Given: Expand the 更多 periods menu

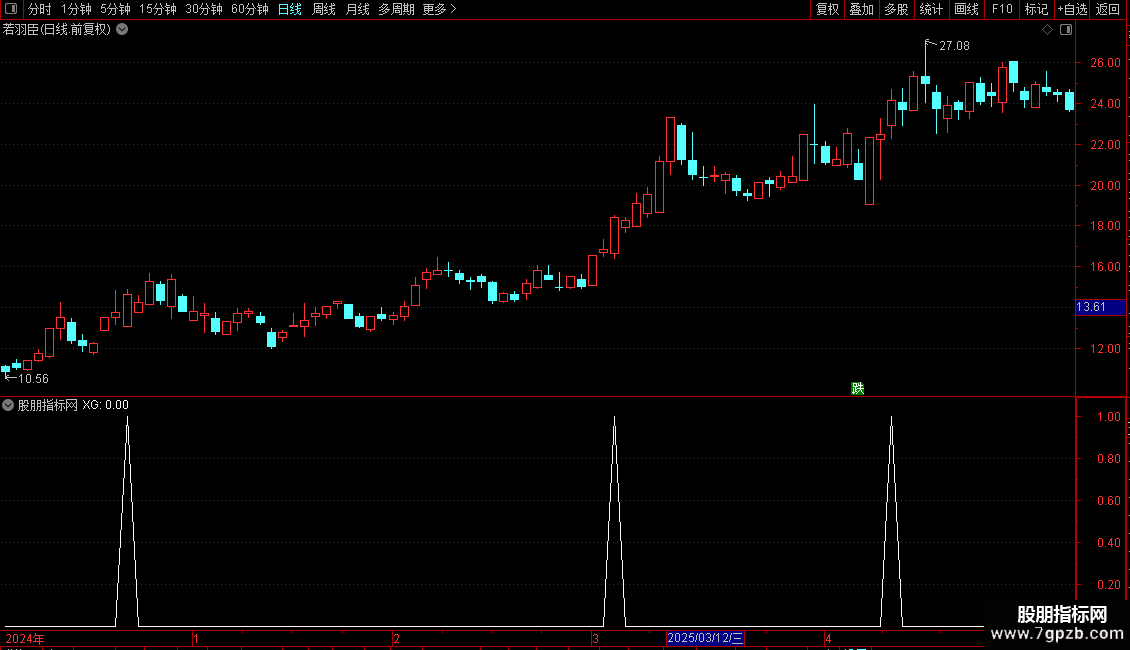Looking at the screenshot, I should pyautogui.click(x=440, y=9).
